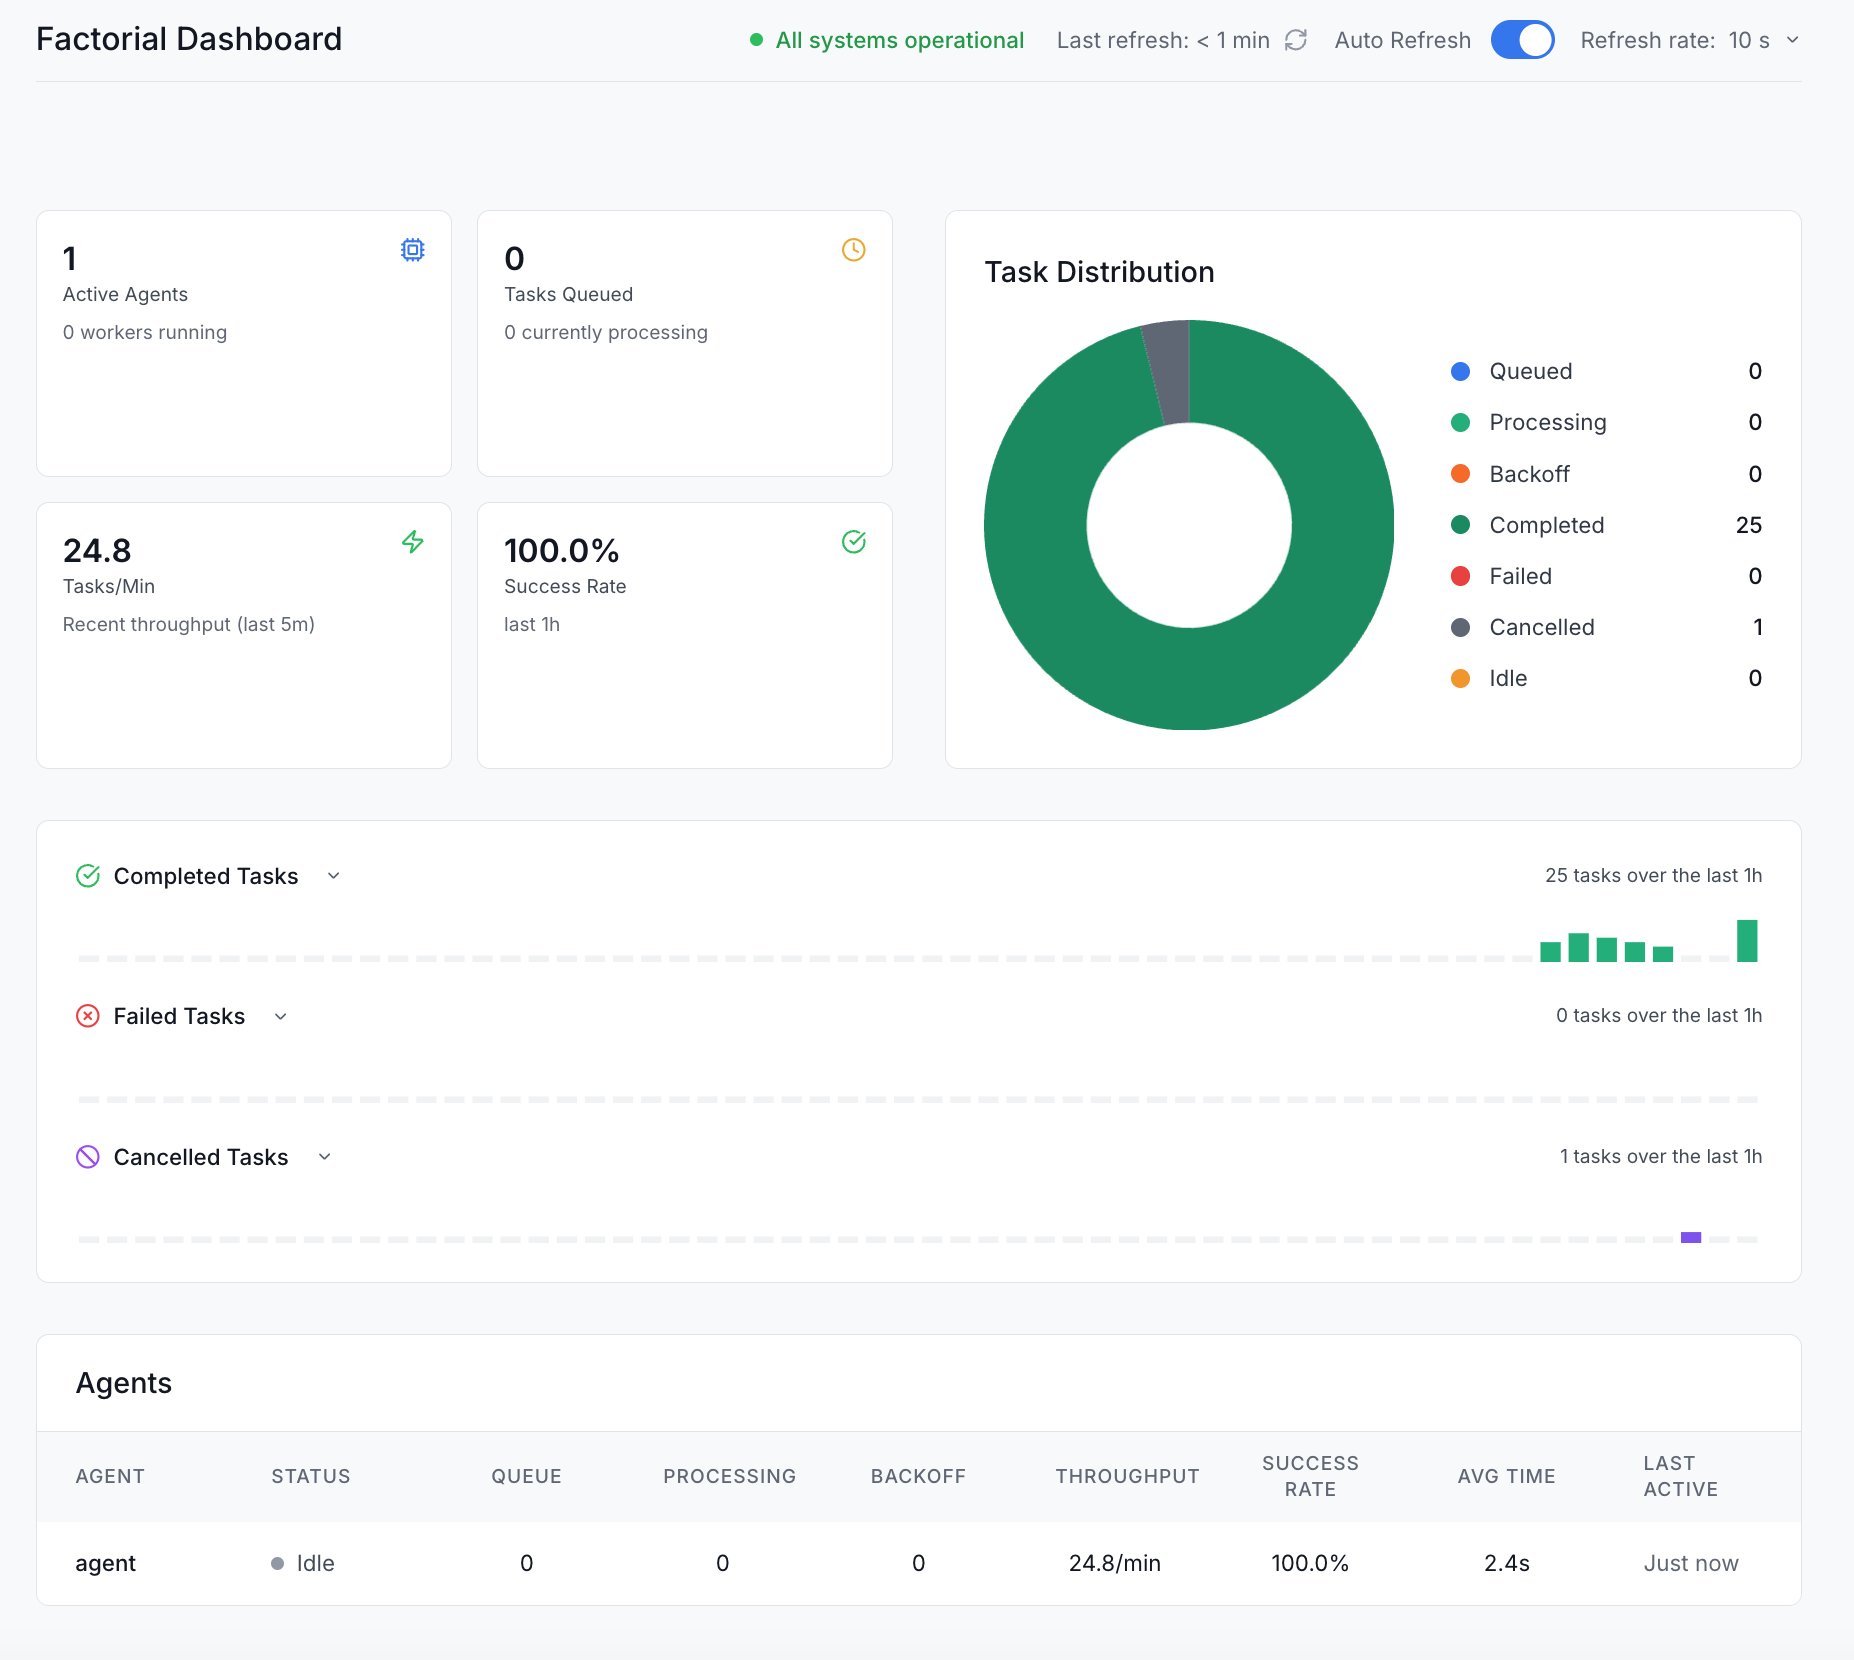
Task: Click the Cancelled Tasks purple ban icon
Action: [x=88, y=1157]
